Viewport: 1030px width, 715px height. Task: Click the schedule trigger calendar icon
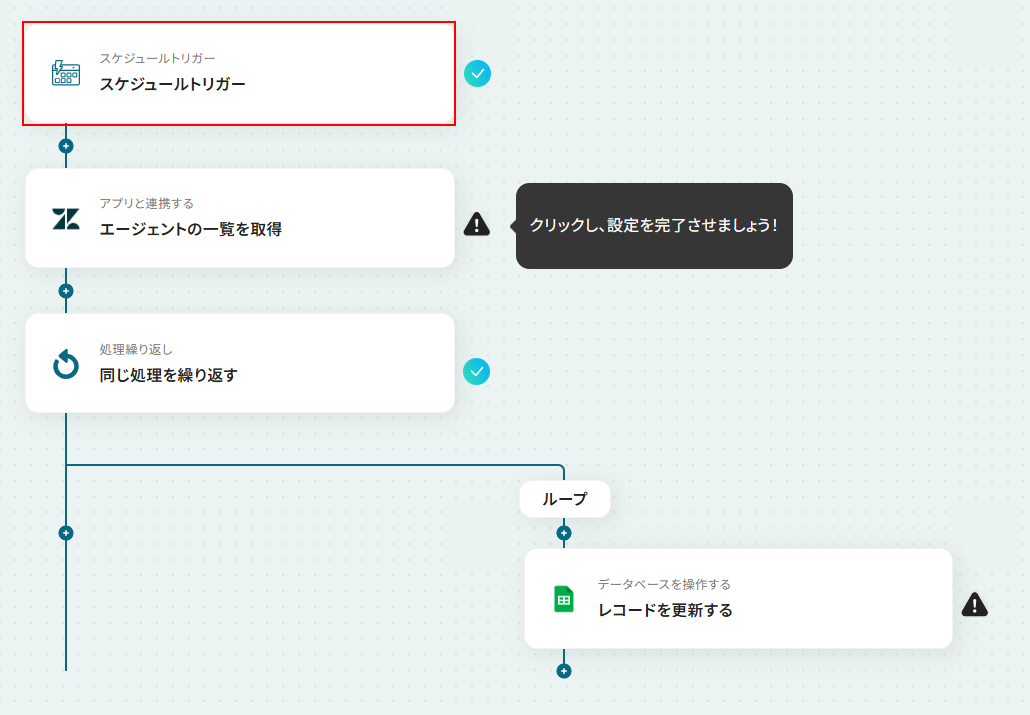(66, 73)
